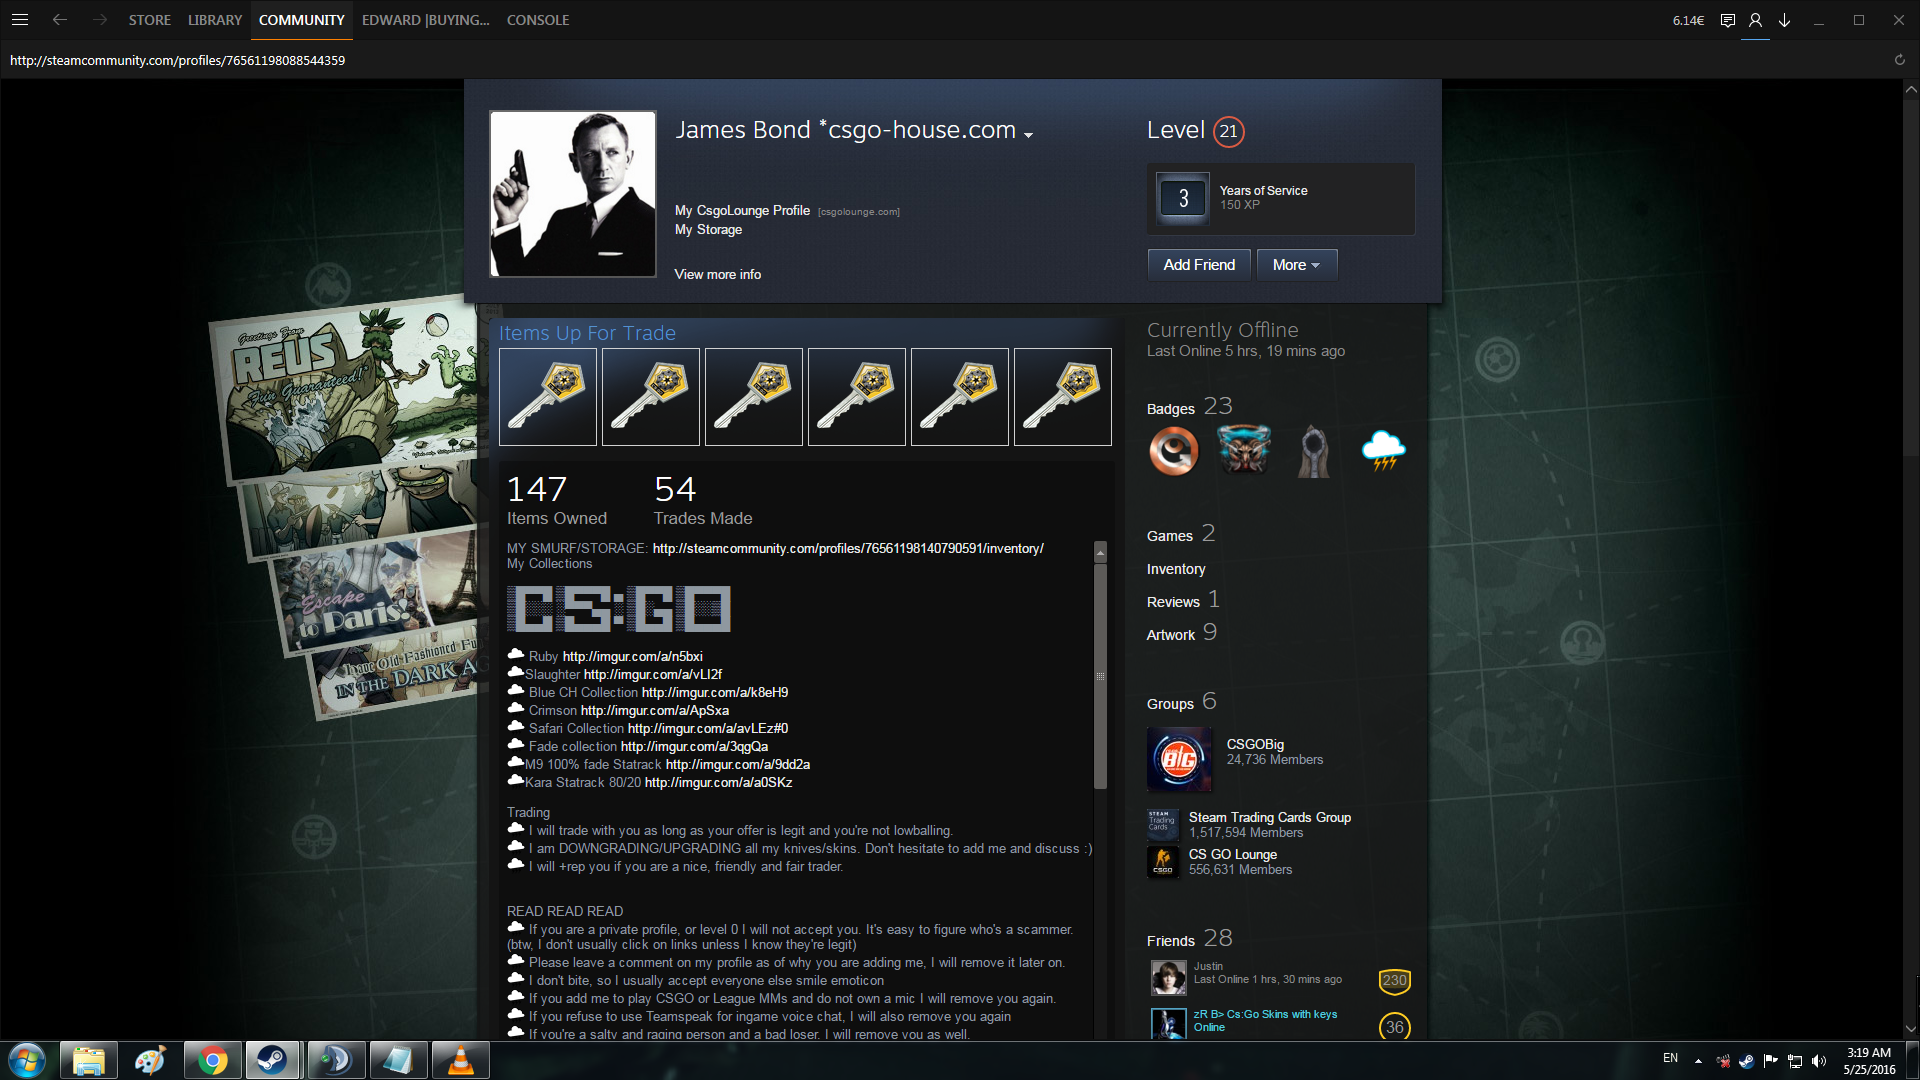Open the friends chat icon
Image resolution: width=1920 pixels, height=1080 pixels.
tap(1727, 20)
